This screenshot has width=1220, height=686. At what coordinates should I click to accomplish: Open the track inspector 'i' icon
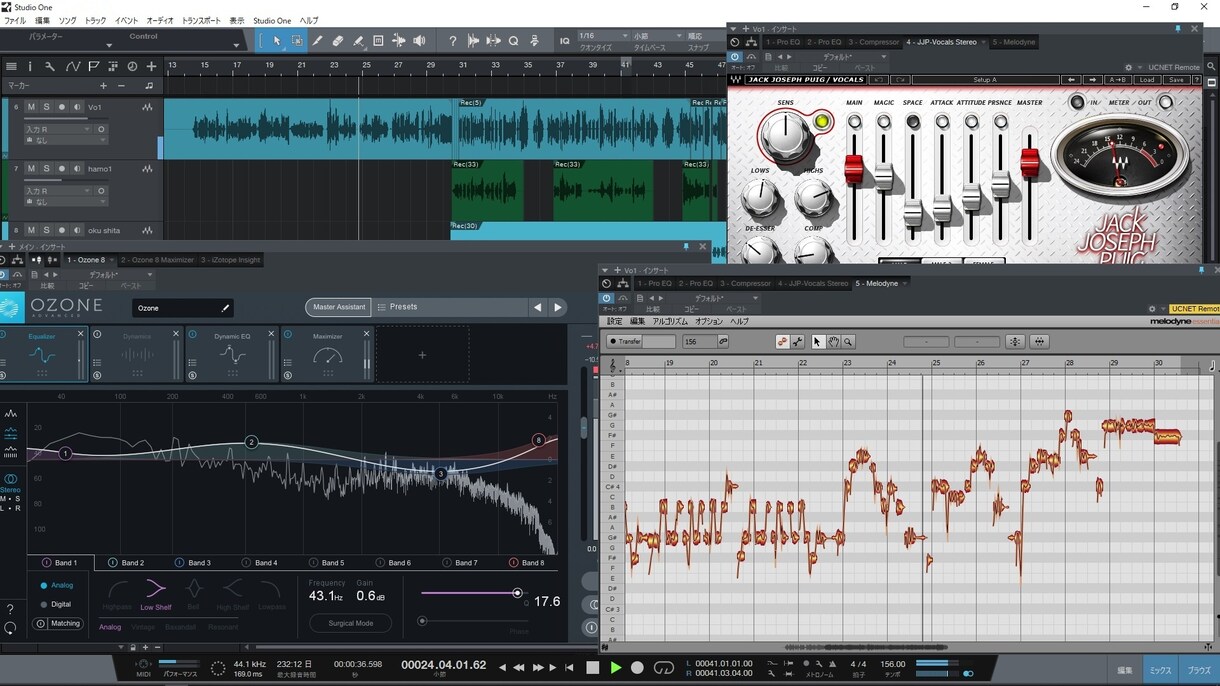(30, 66)
